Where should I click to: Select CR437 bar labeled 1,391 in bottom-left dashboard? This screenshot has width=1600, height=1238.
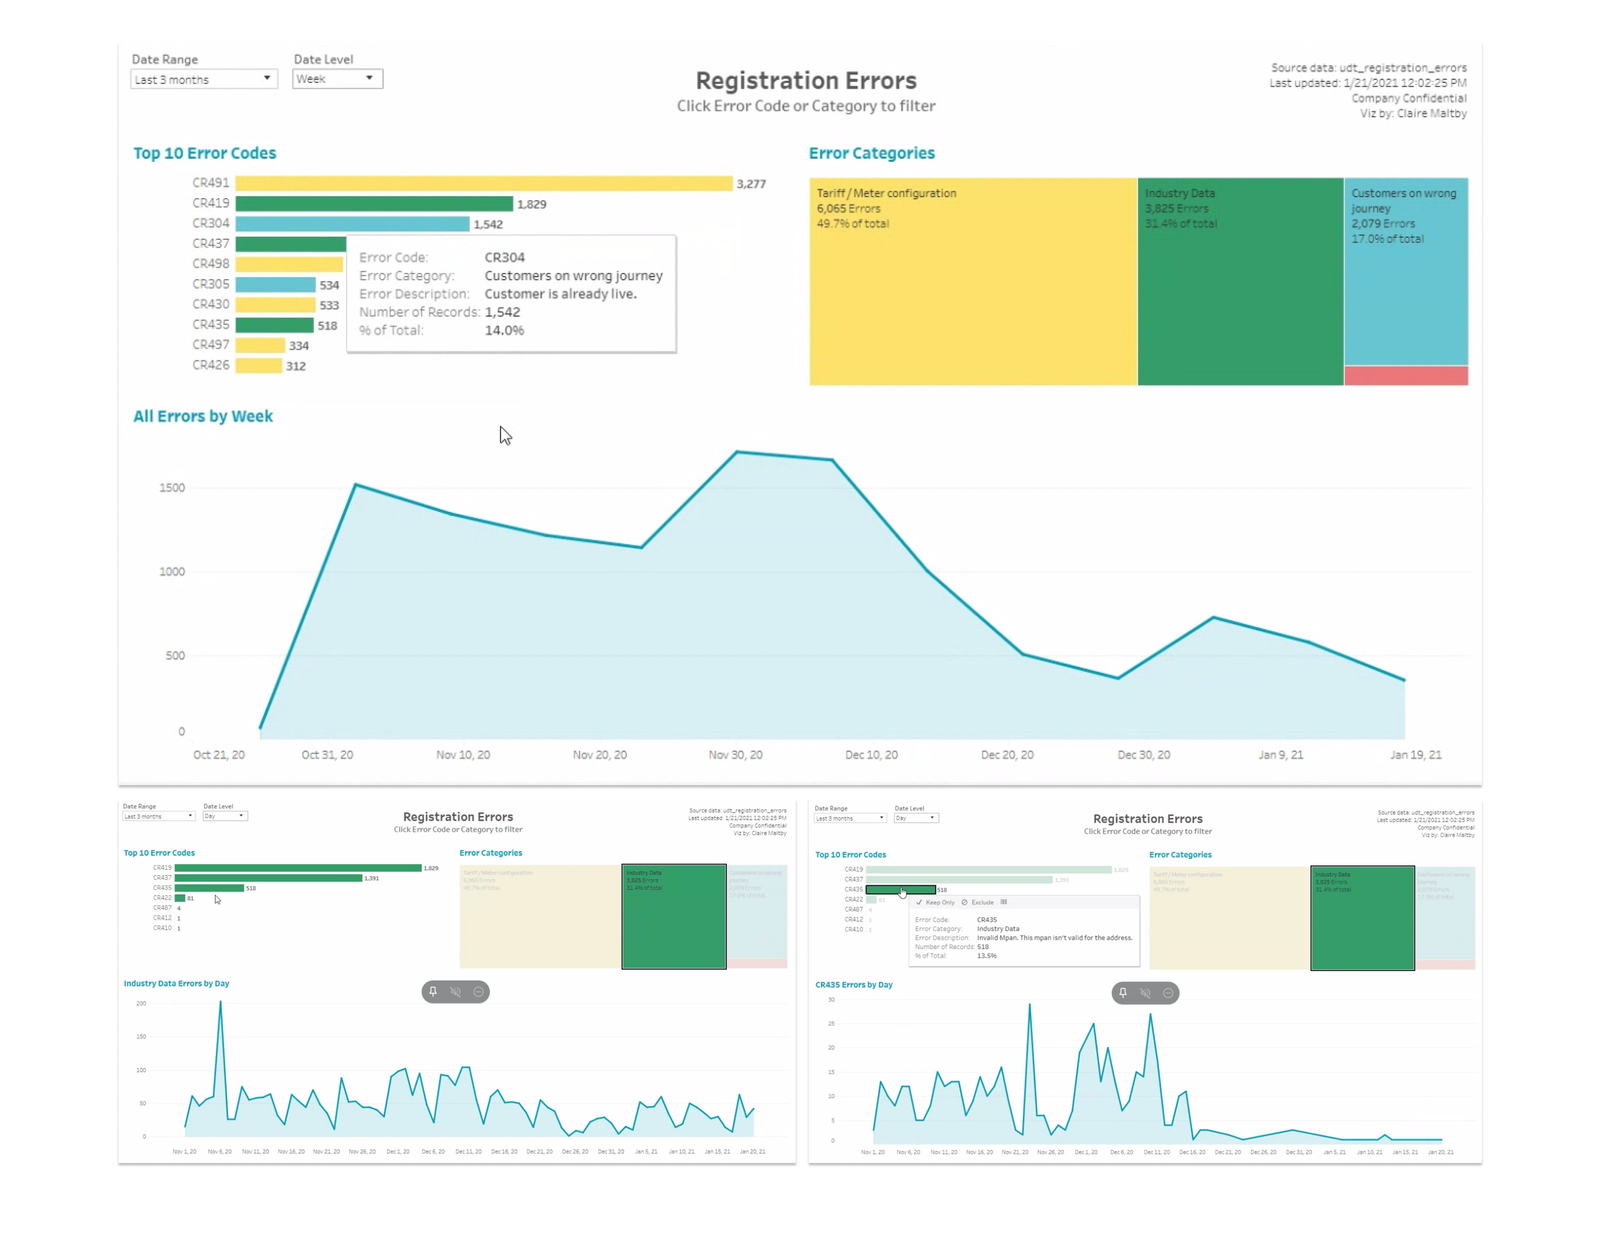click(268, 878)
